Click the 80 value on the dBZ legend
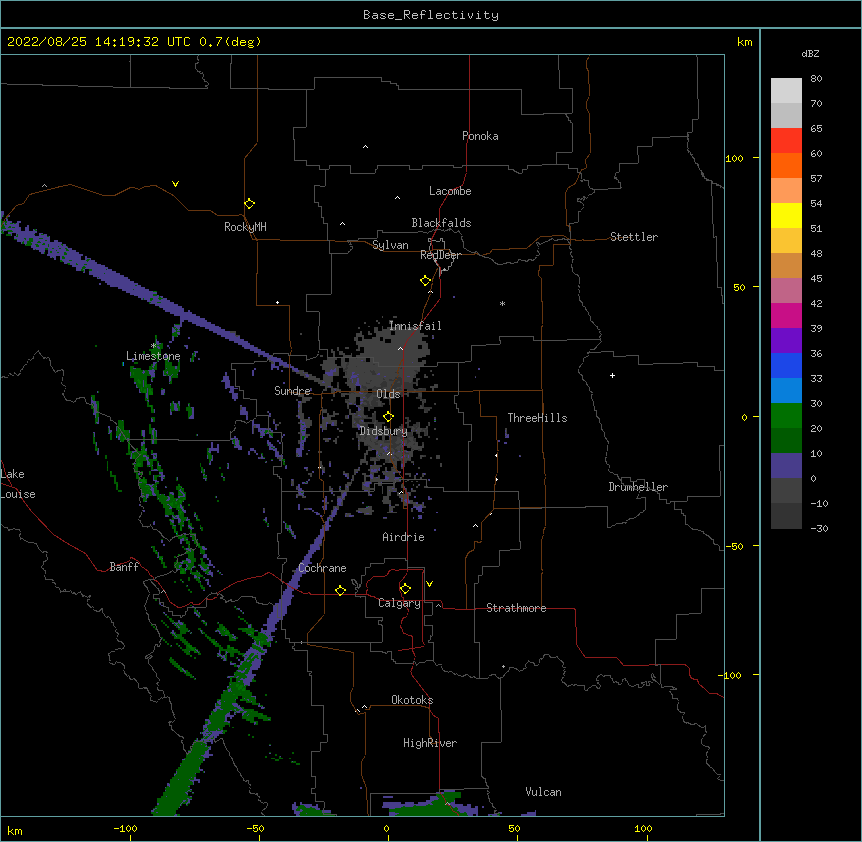 coord(816,79)
